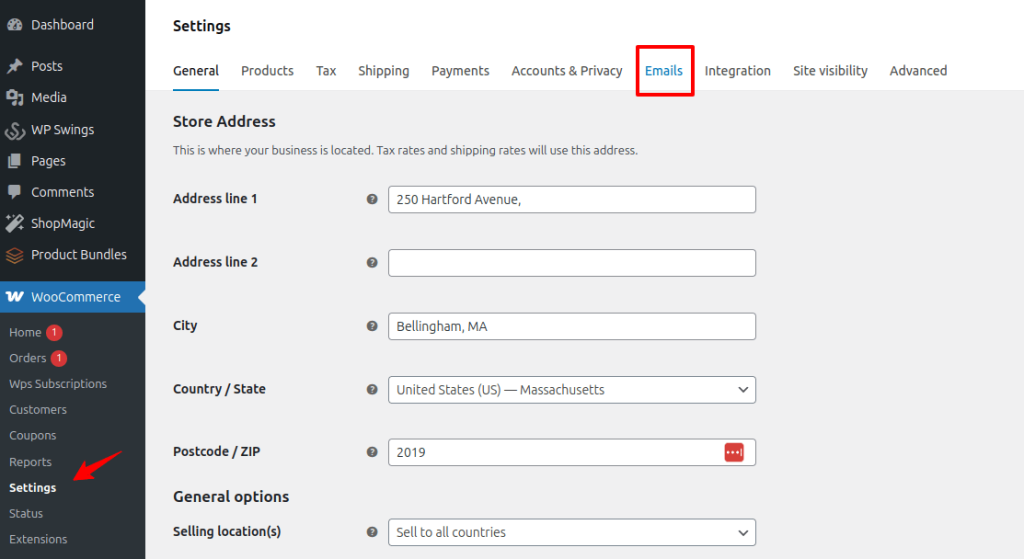
Task: Show help tip for Postcode / ZIP
Action: pos(372,452)
